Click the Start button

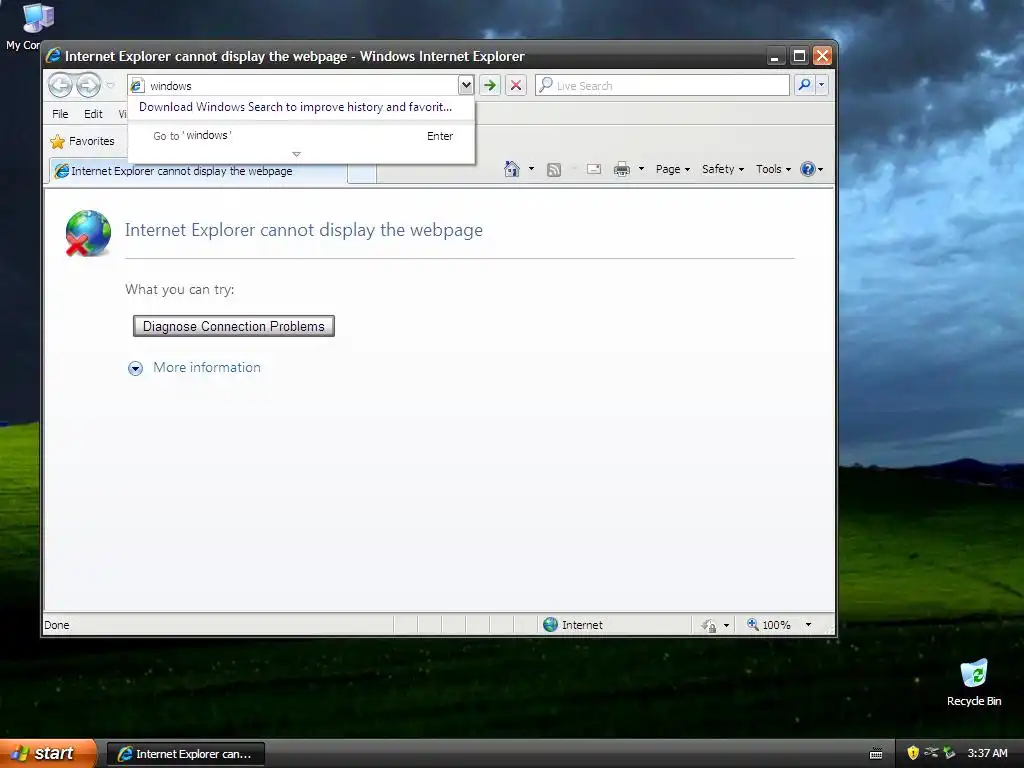pyautogui.click(x=47, y=753)
